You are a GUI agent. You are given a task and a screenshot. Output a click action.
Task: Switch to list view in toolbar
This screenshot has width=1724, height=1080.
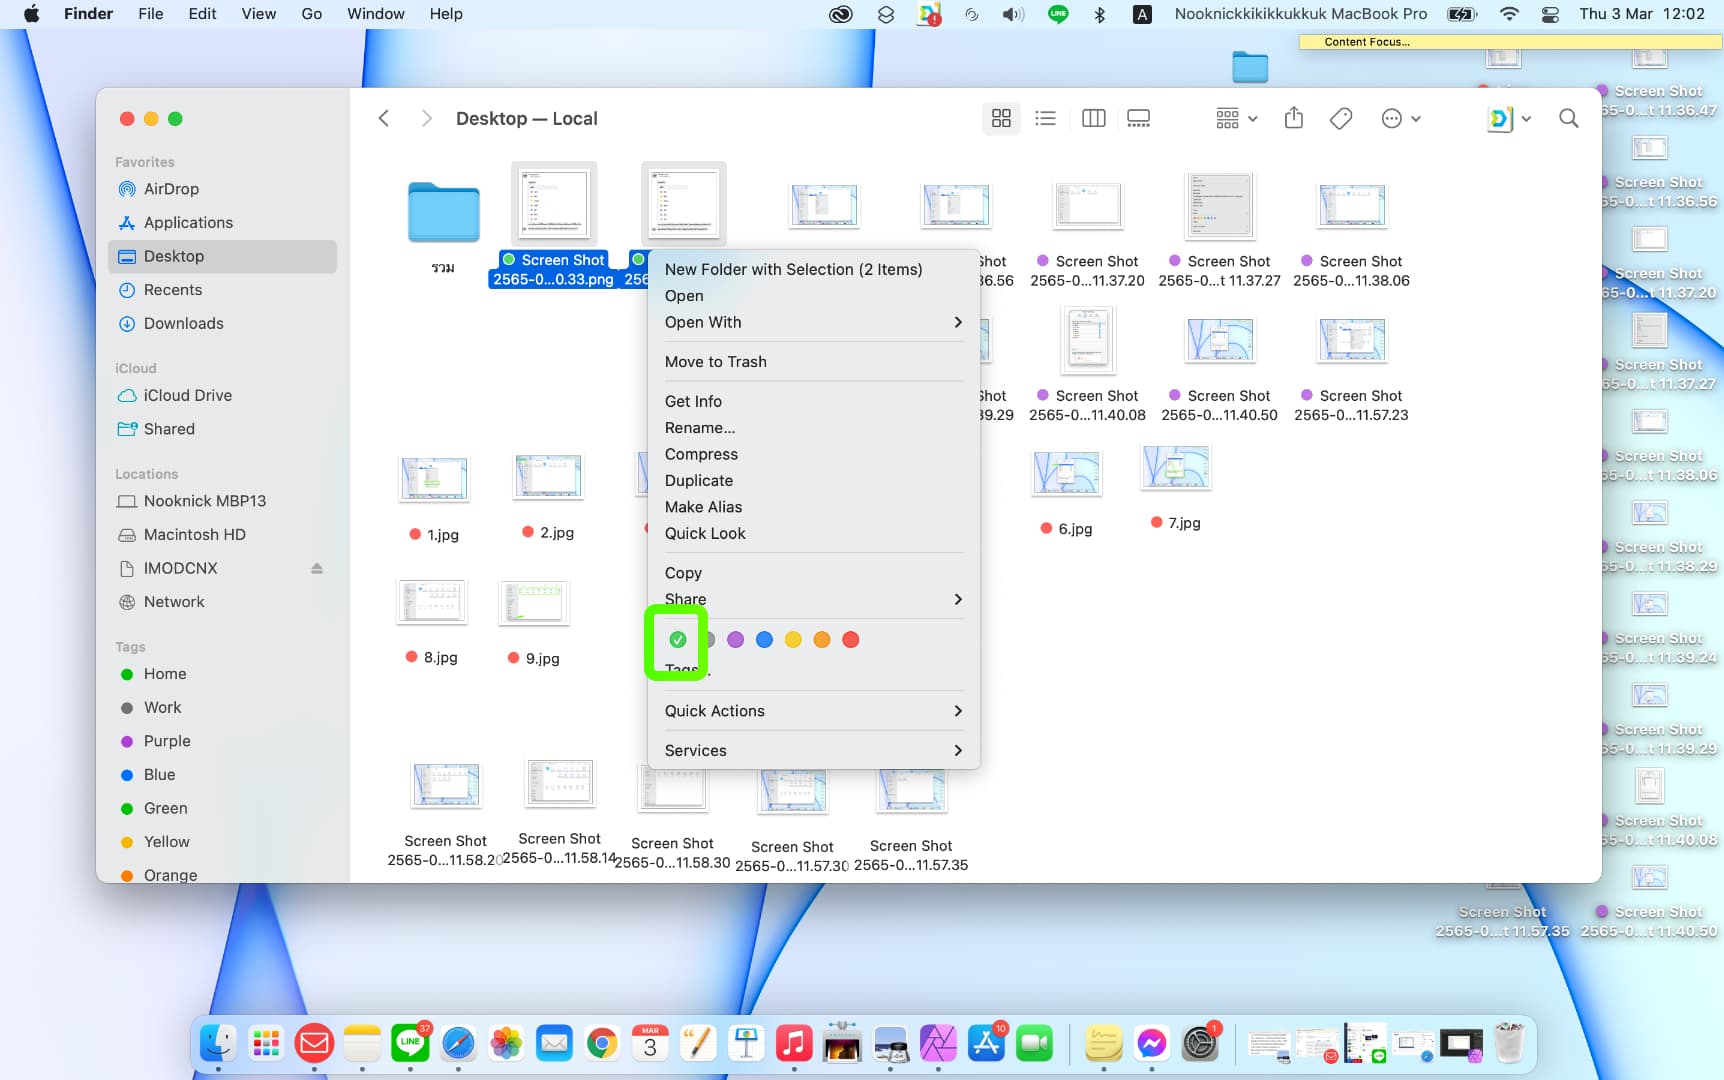click(1045, 119)
